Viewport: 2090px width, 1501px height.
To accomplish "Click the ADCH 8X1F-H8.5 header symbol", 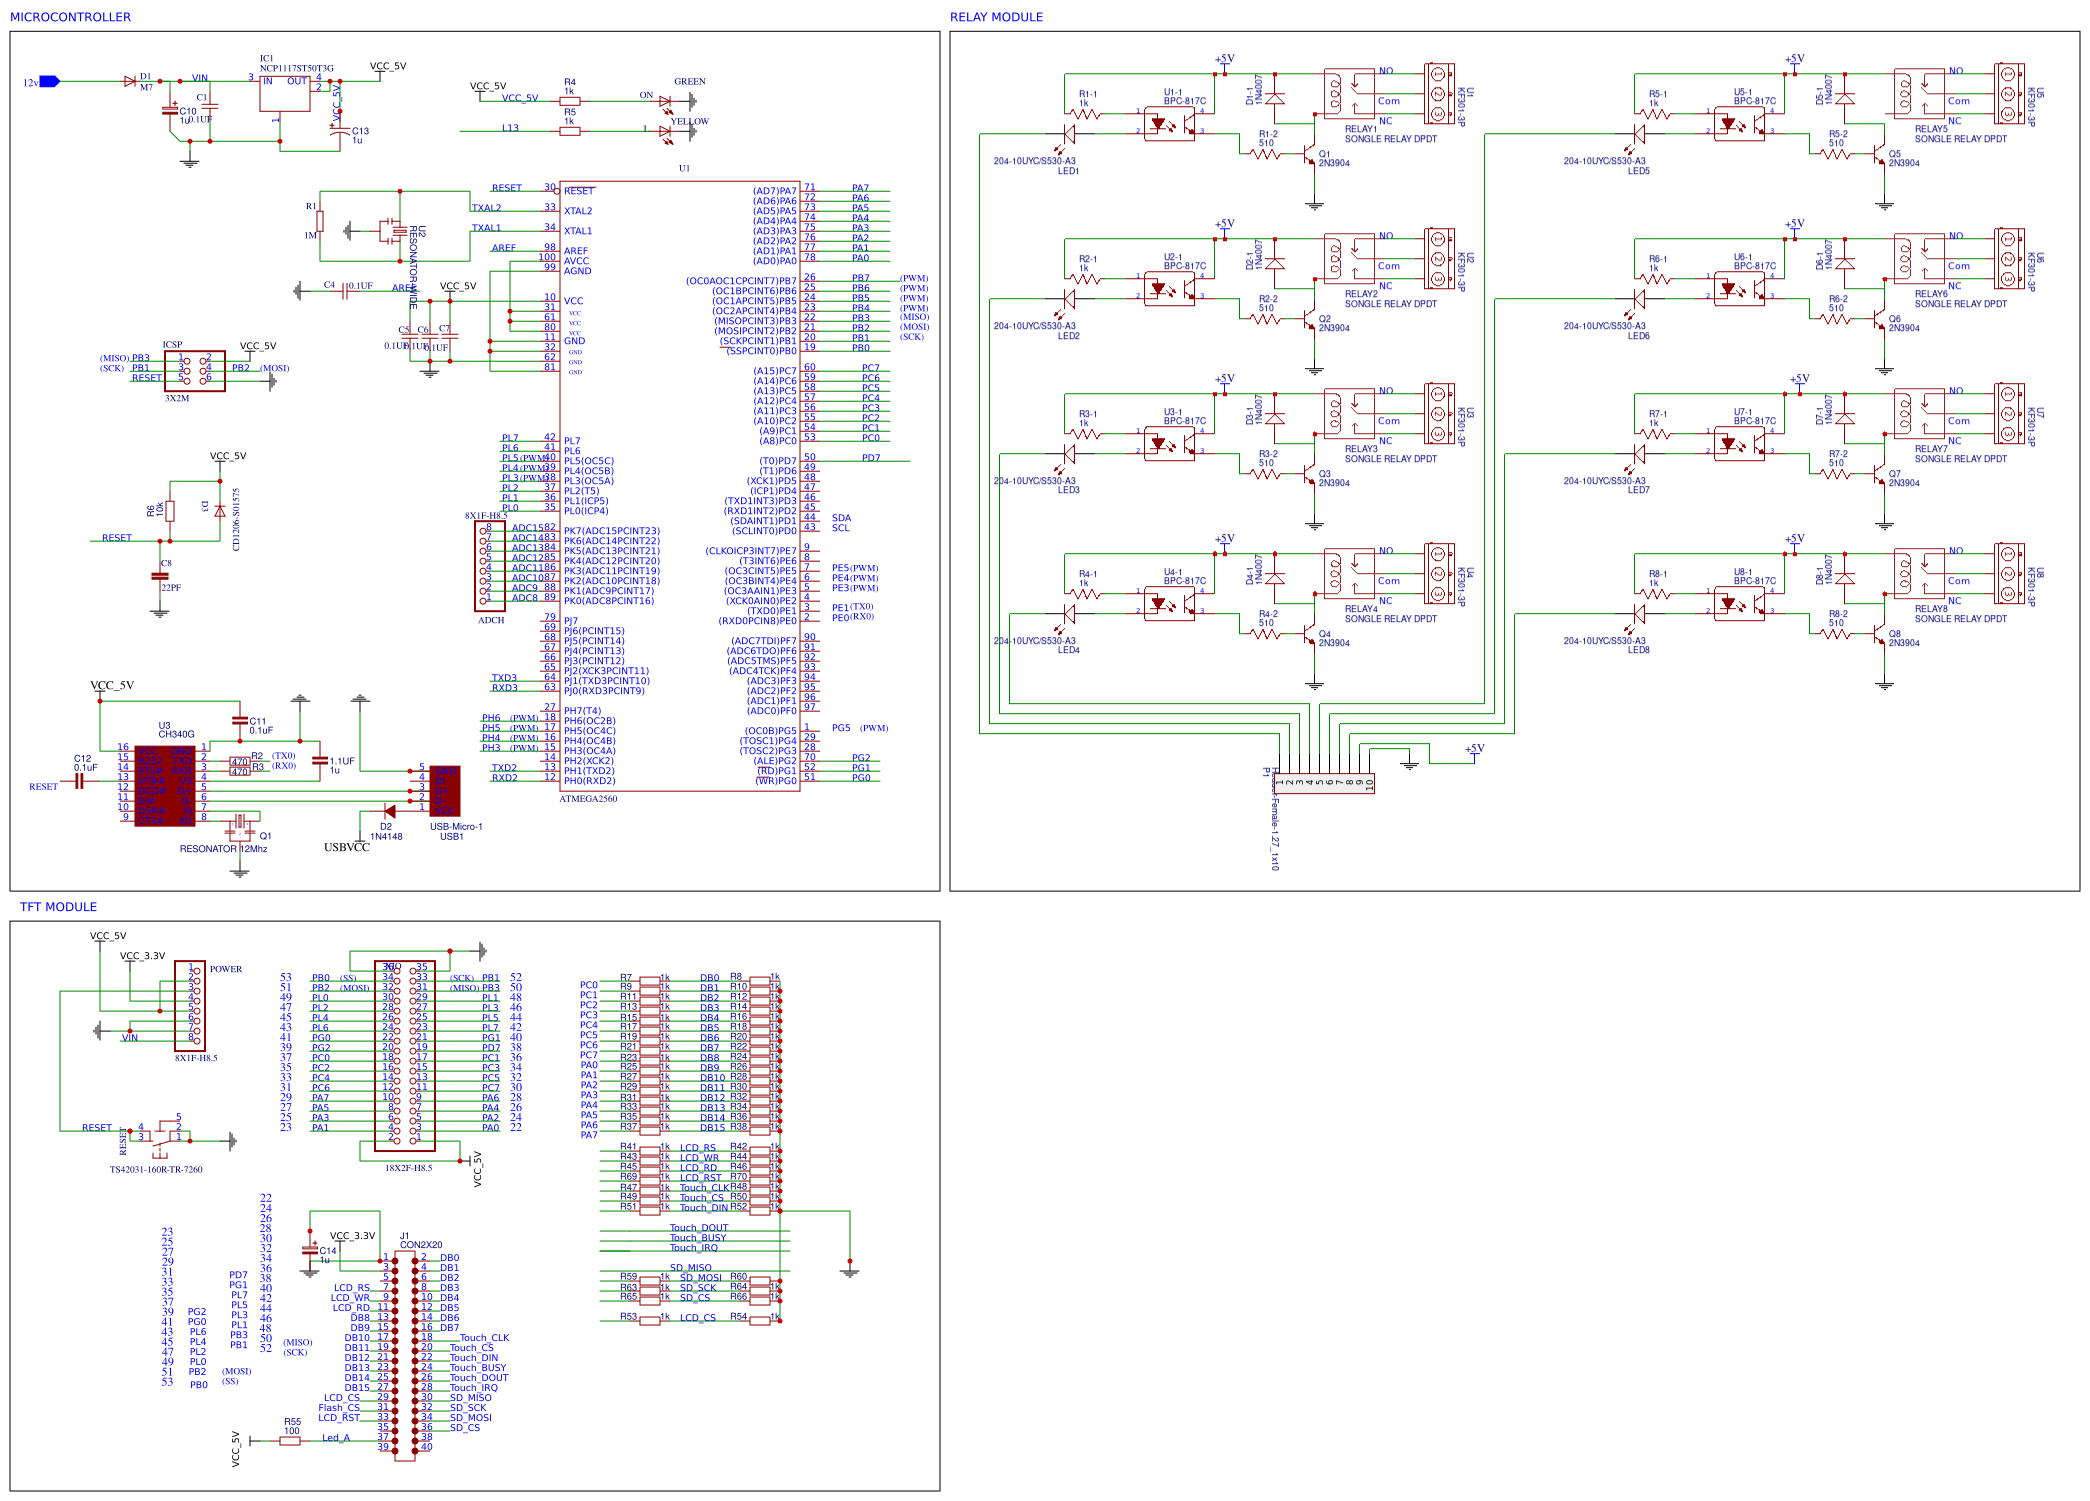I will click(490, 565).
